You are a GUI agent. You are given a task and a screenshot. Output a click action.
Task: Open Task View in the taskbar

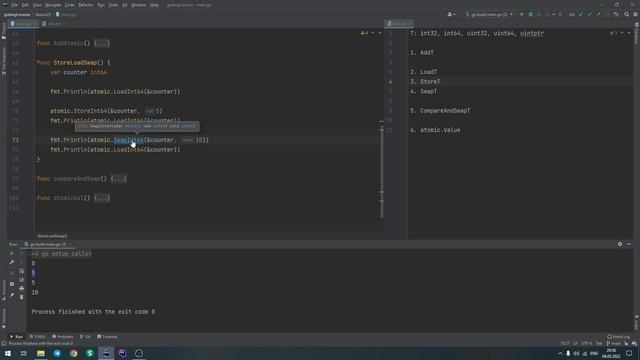tap(24, 353)
